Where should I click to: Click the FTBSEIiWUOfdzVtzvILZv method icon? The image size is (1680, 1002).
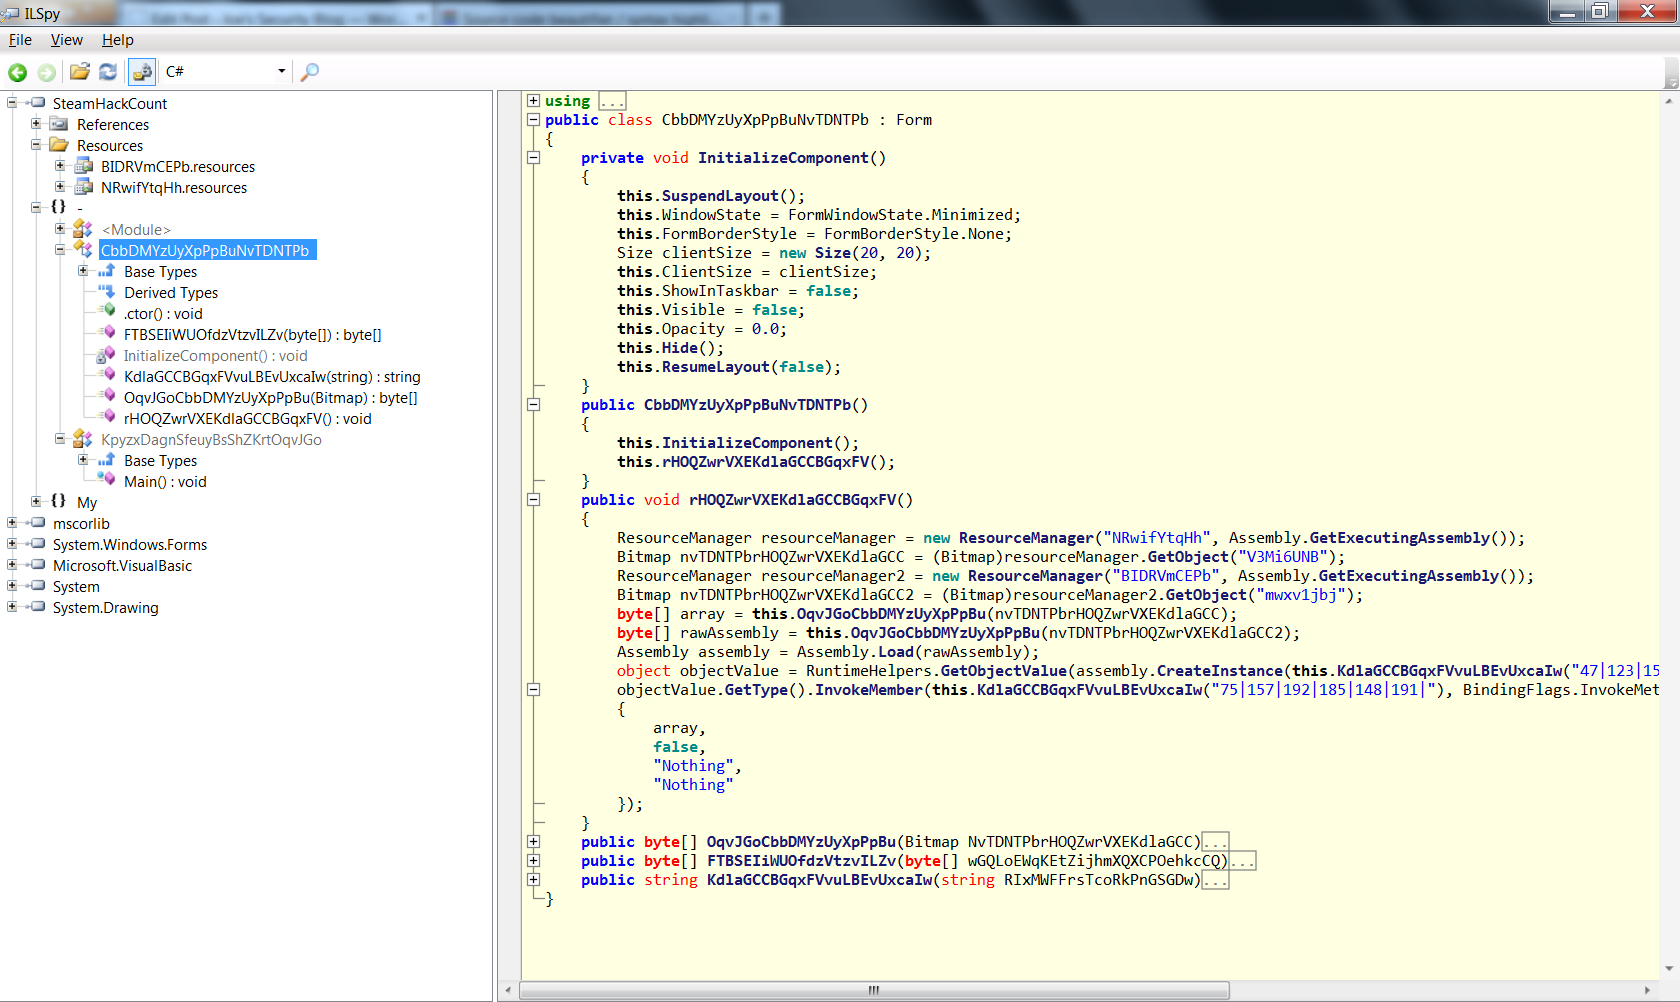[108, 333]
